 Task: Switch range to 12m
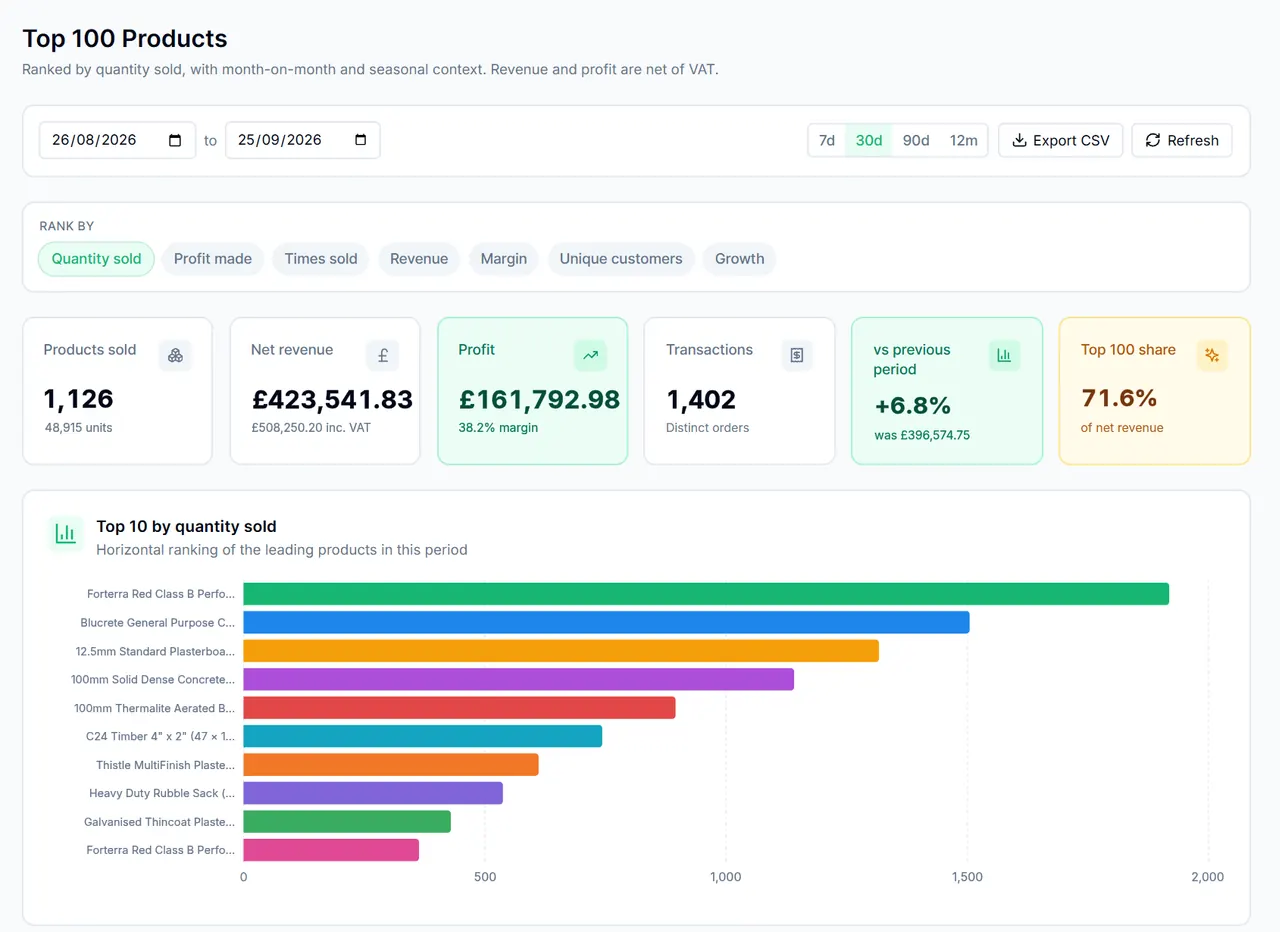[963, 140]
